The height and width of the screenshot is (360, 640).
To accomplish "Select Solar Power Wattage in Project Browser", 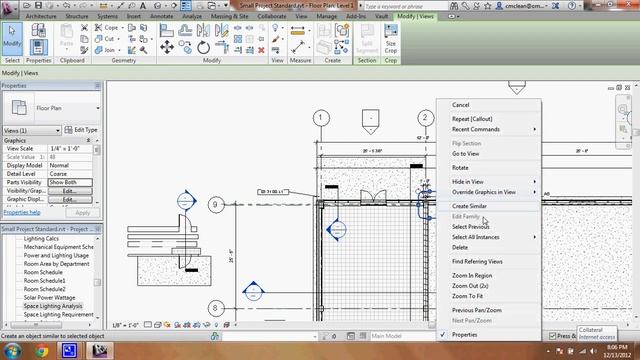I will click(x=49, y=298).
